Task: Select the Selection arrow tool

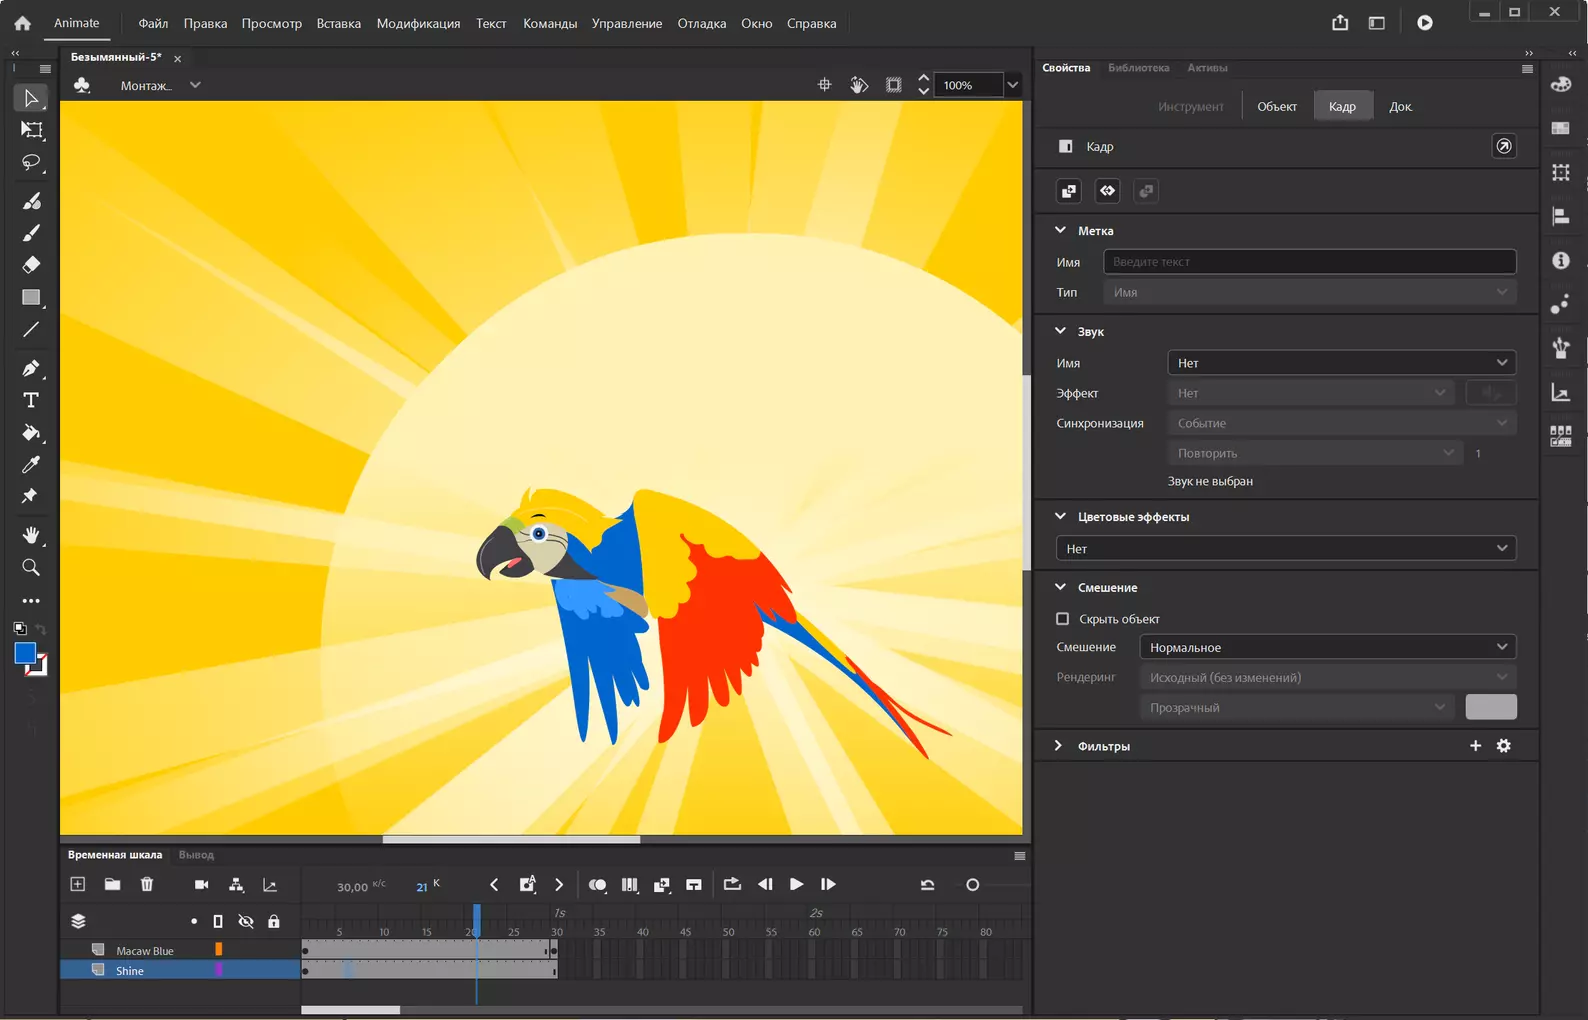Action: [31, 98]
